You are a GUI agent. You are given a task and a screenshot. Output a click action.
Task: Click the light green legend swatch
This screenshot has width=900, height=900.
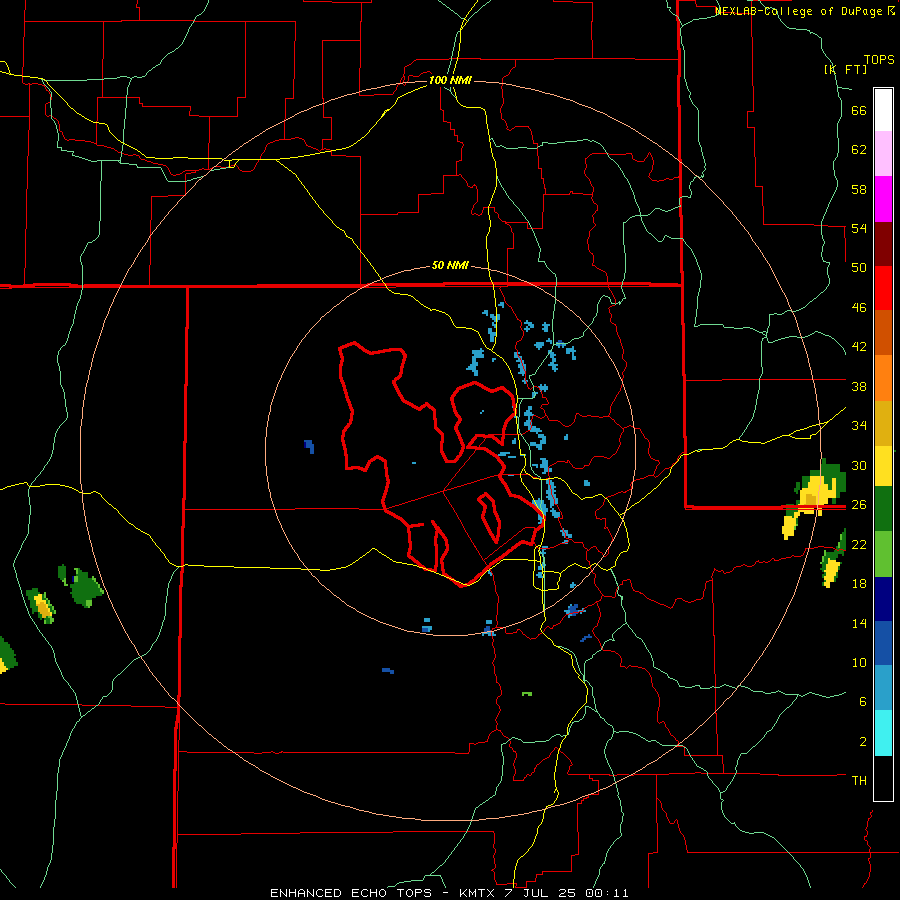click(883, 554)
